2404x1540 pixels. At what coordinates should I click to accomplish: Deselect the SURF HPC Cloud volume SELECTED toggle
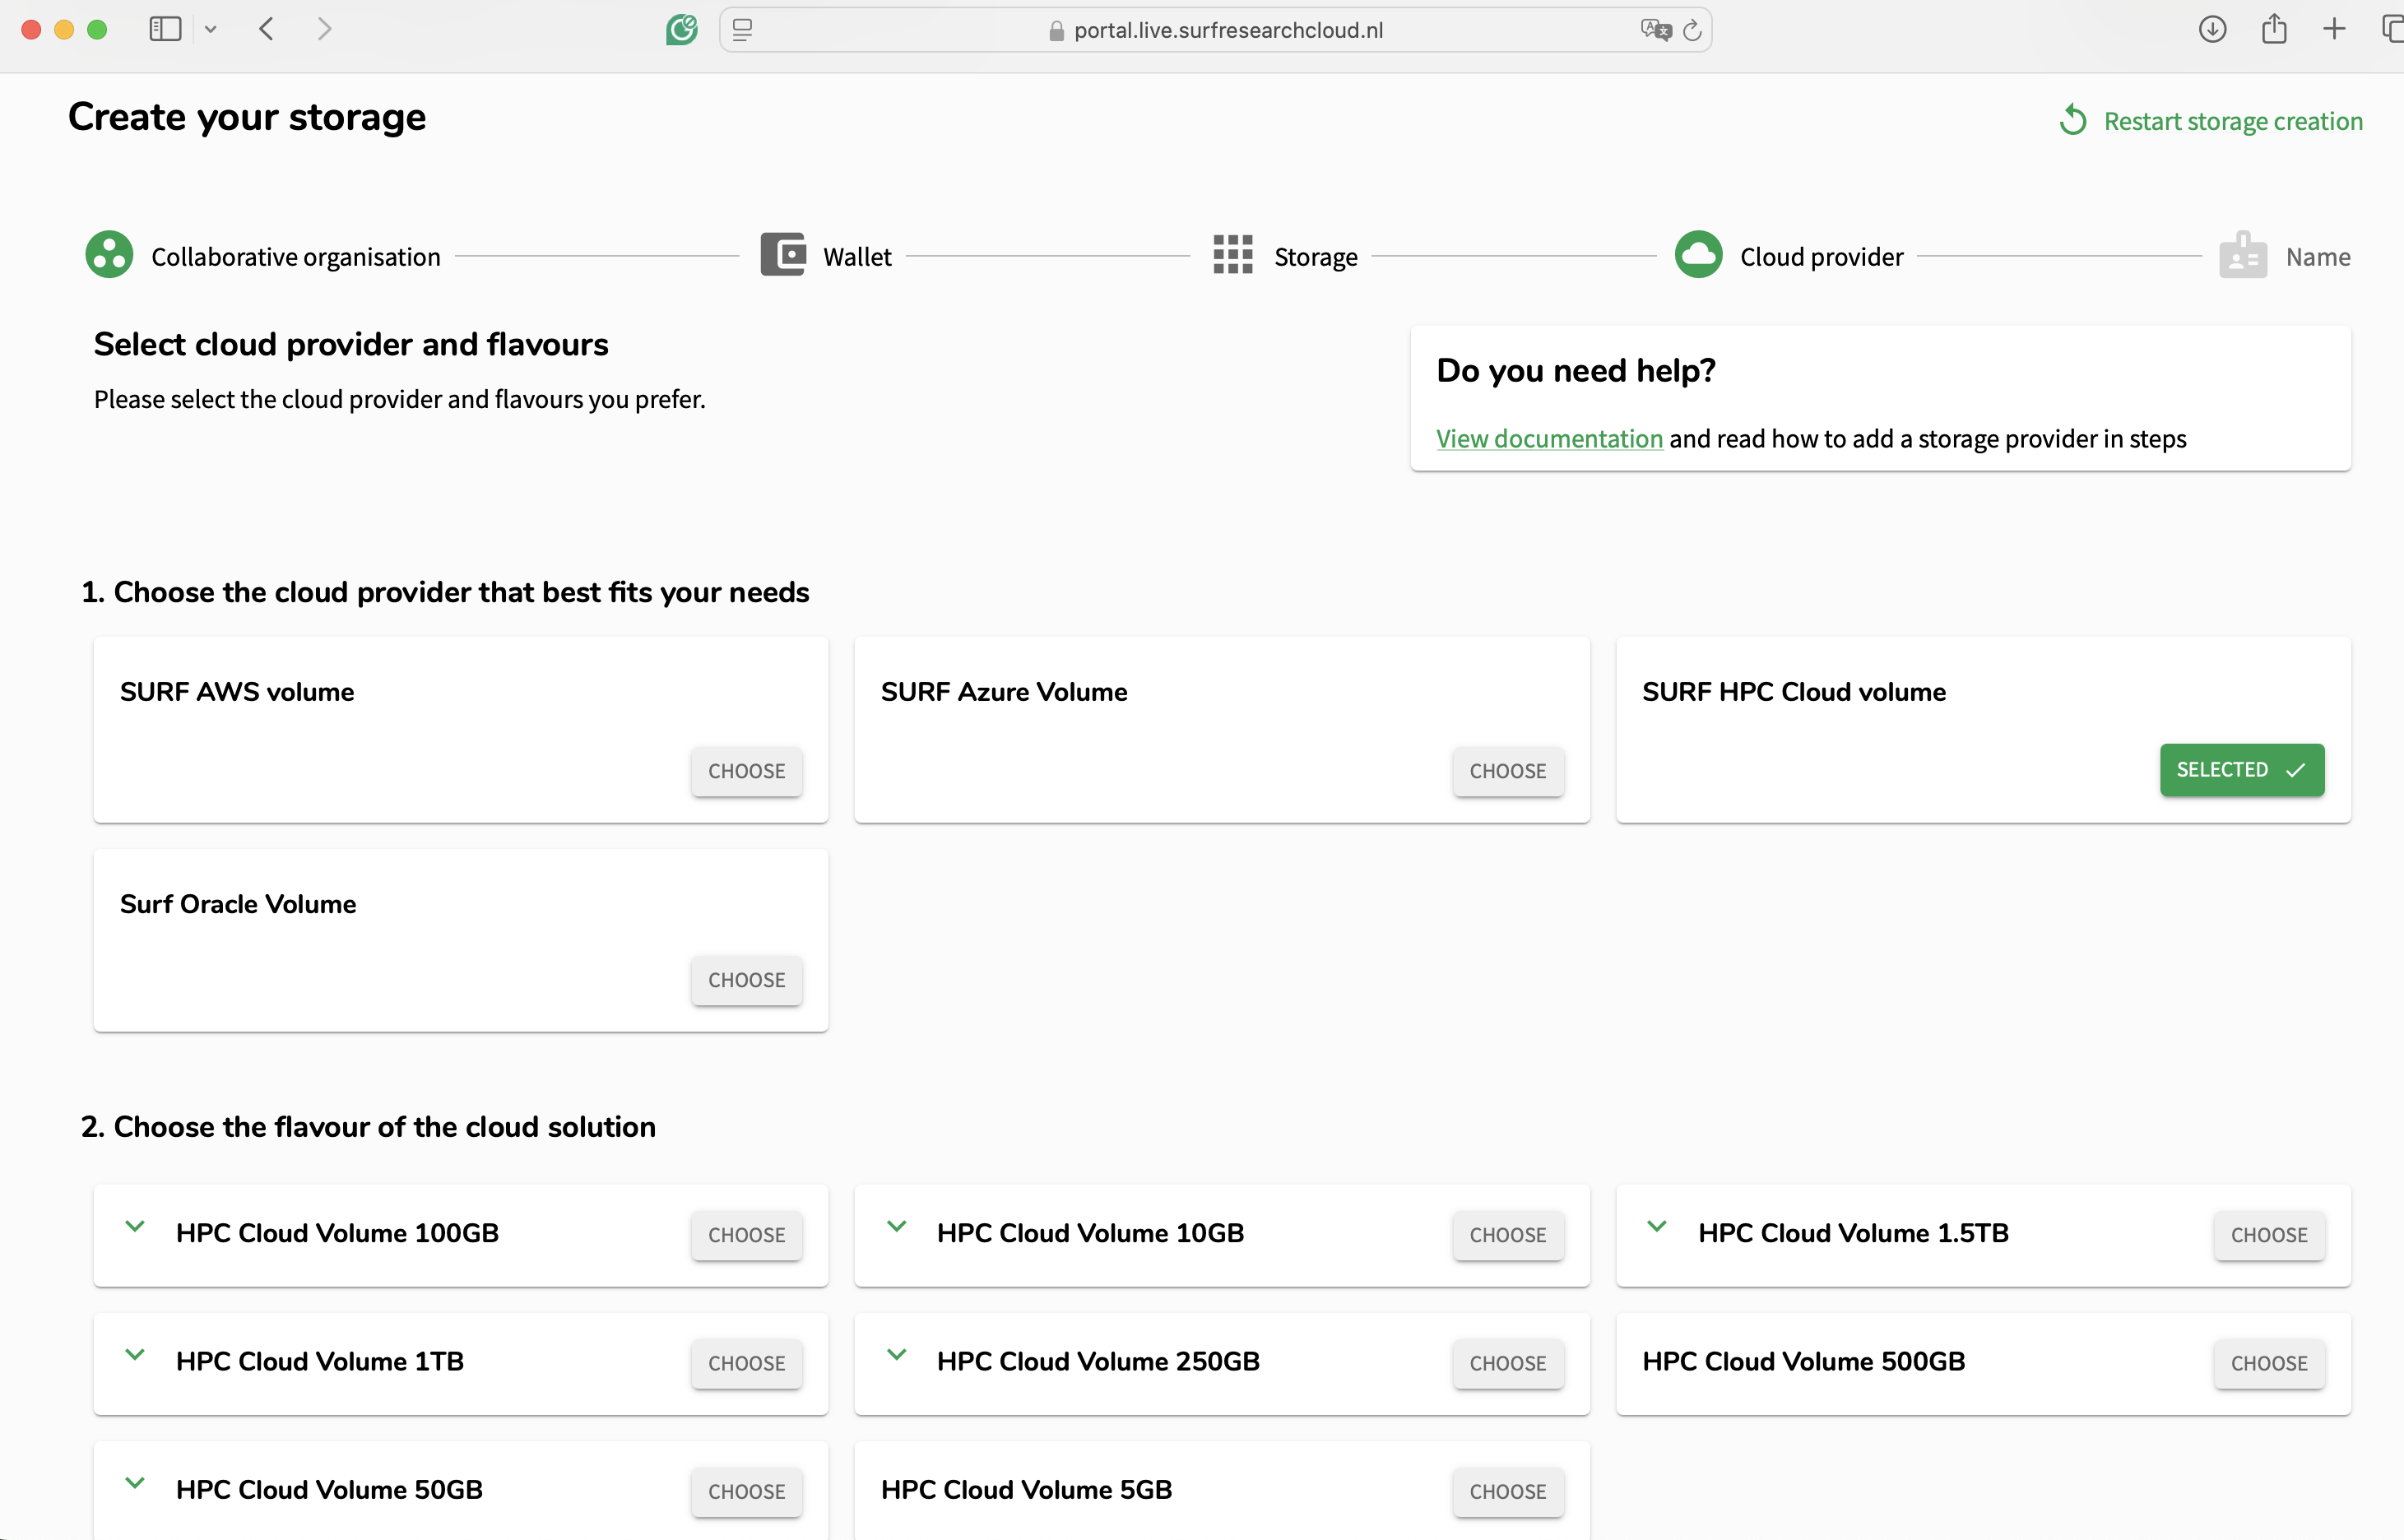click(2241, 769)
